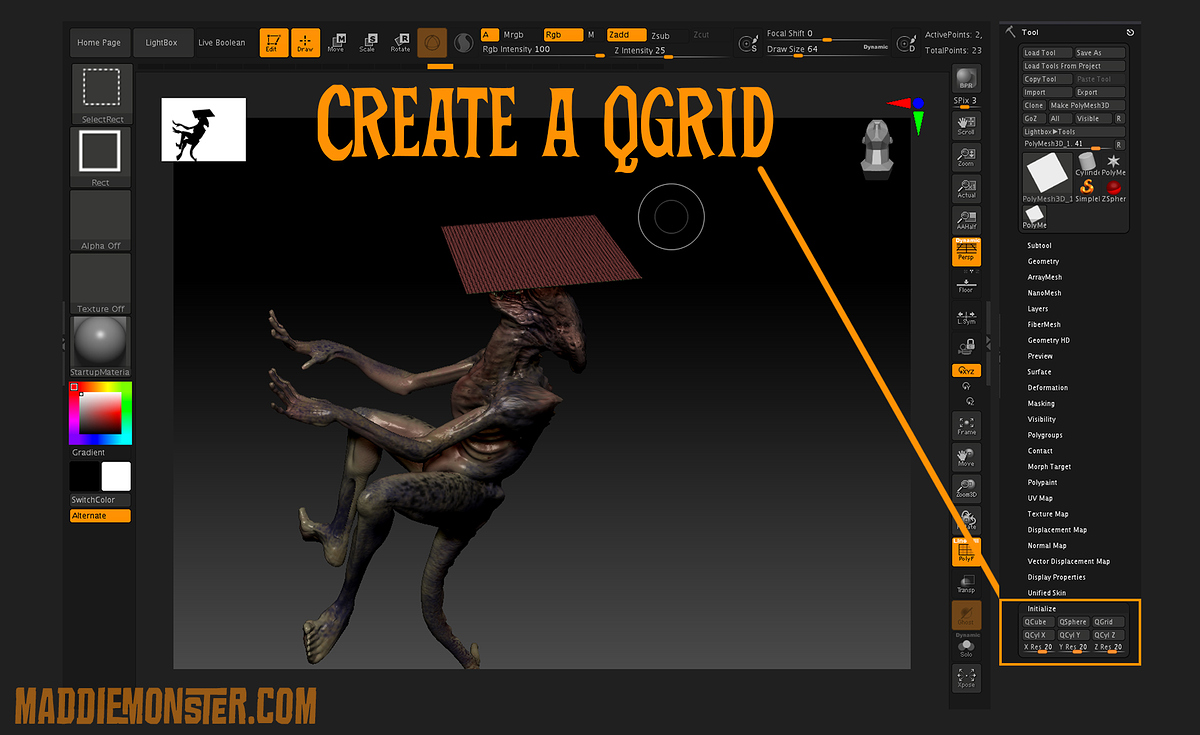Set canvas to Actual size

(966, 187)
